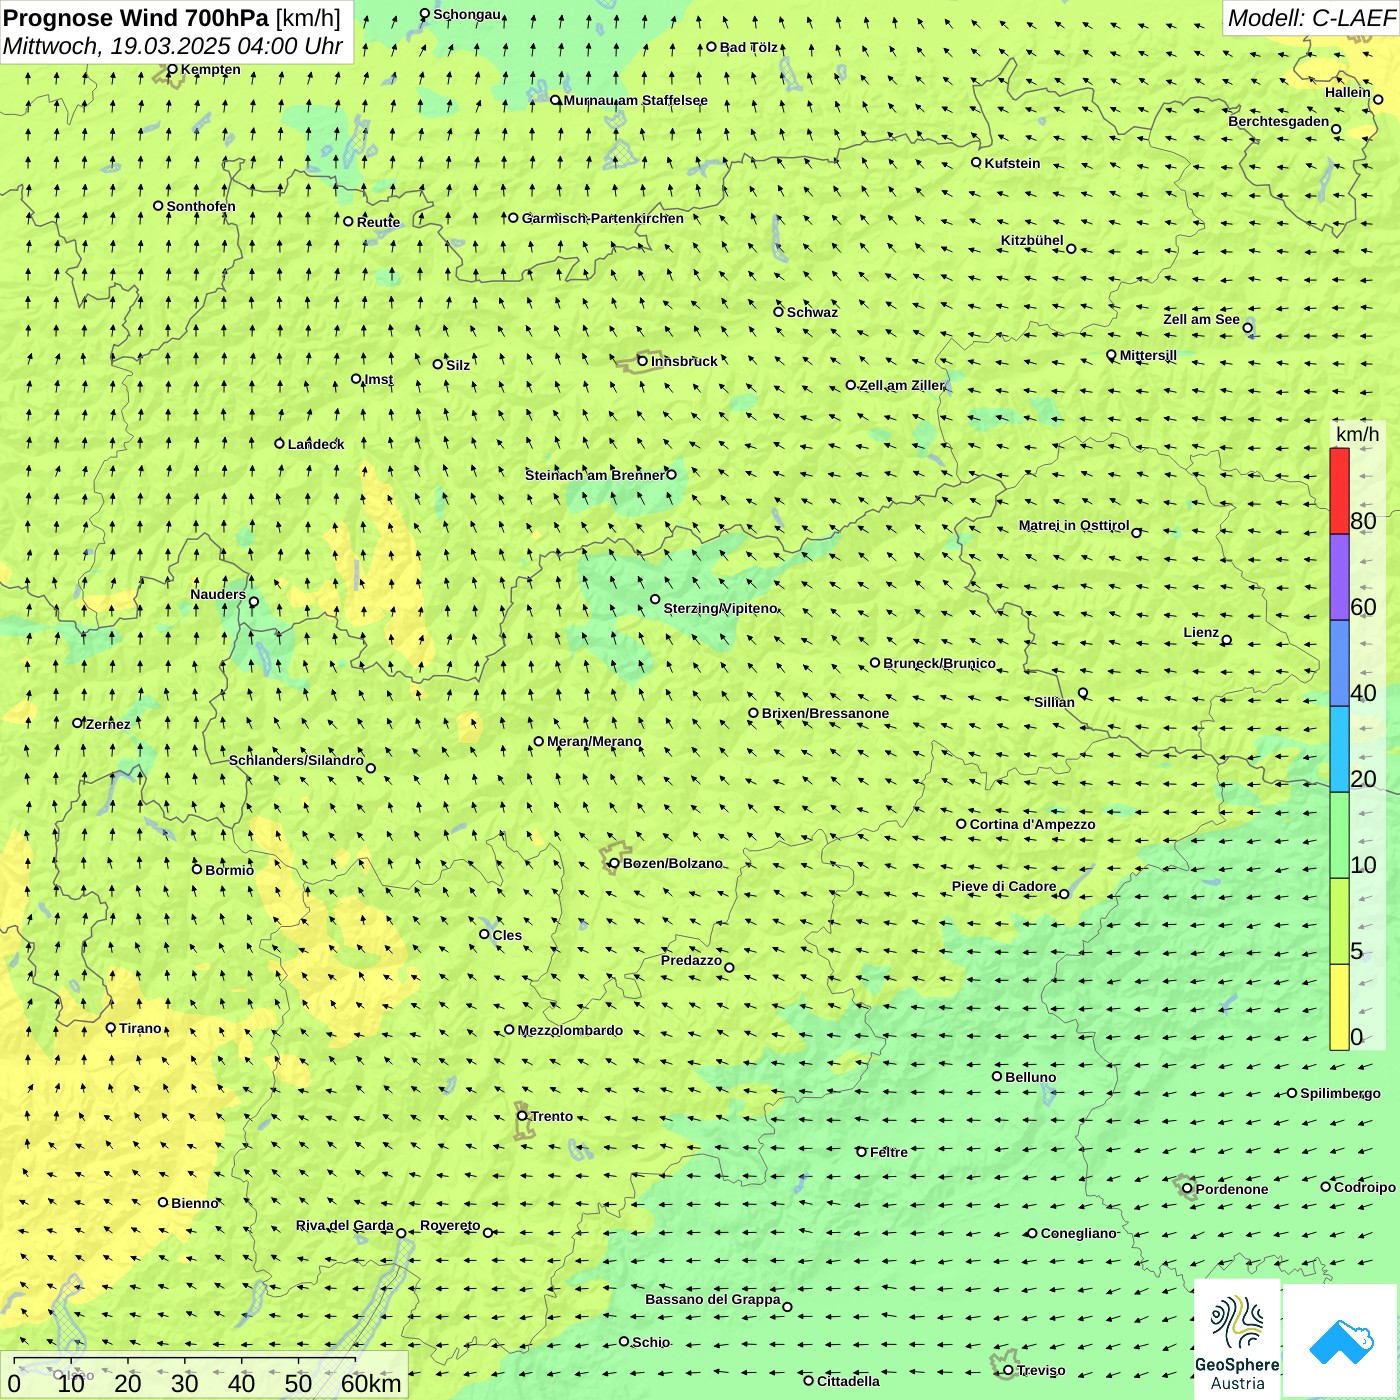Select the green 10 km/h legend color
The width and height of the screenshot is (1400, 1400).
(x=1339, y=835)
